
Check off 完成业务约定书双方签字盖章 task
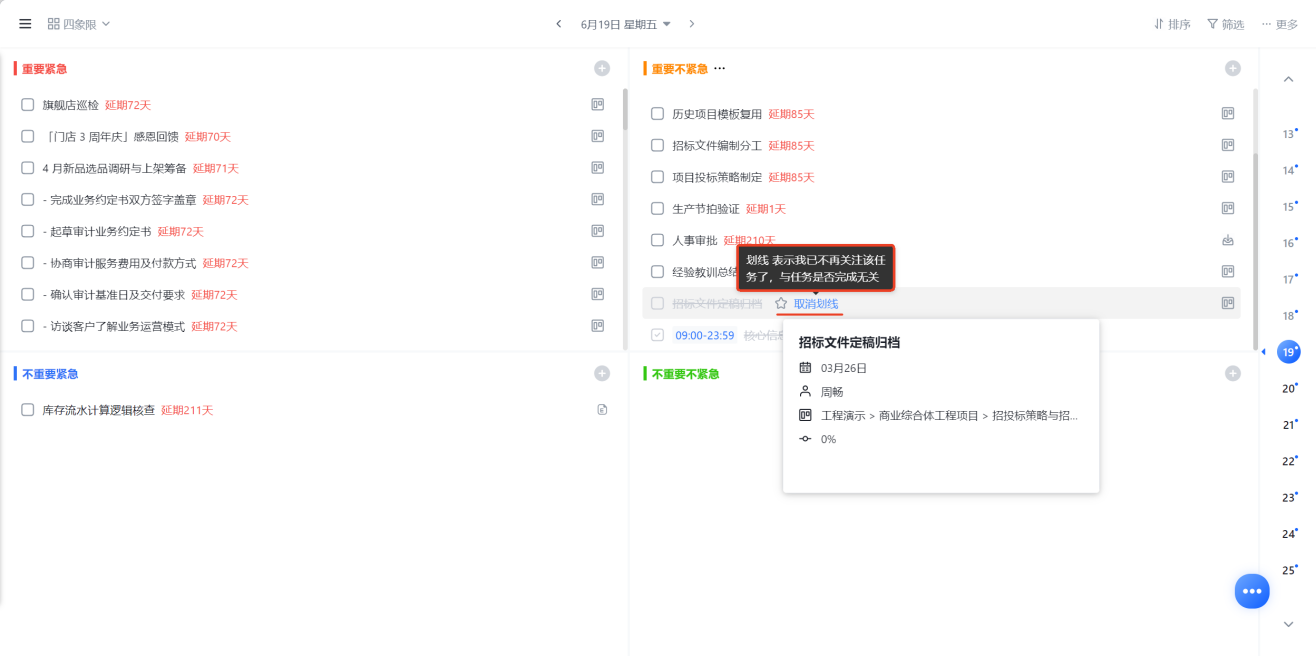28,199
